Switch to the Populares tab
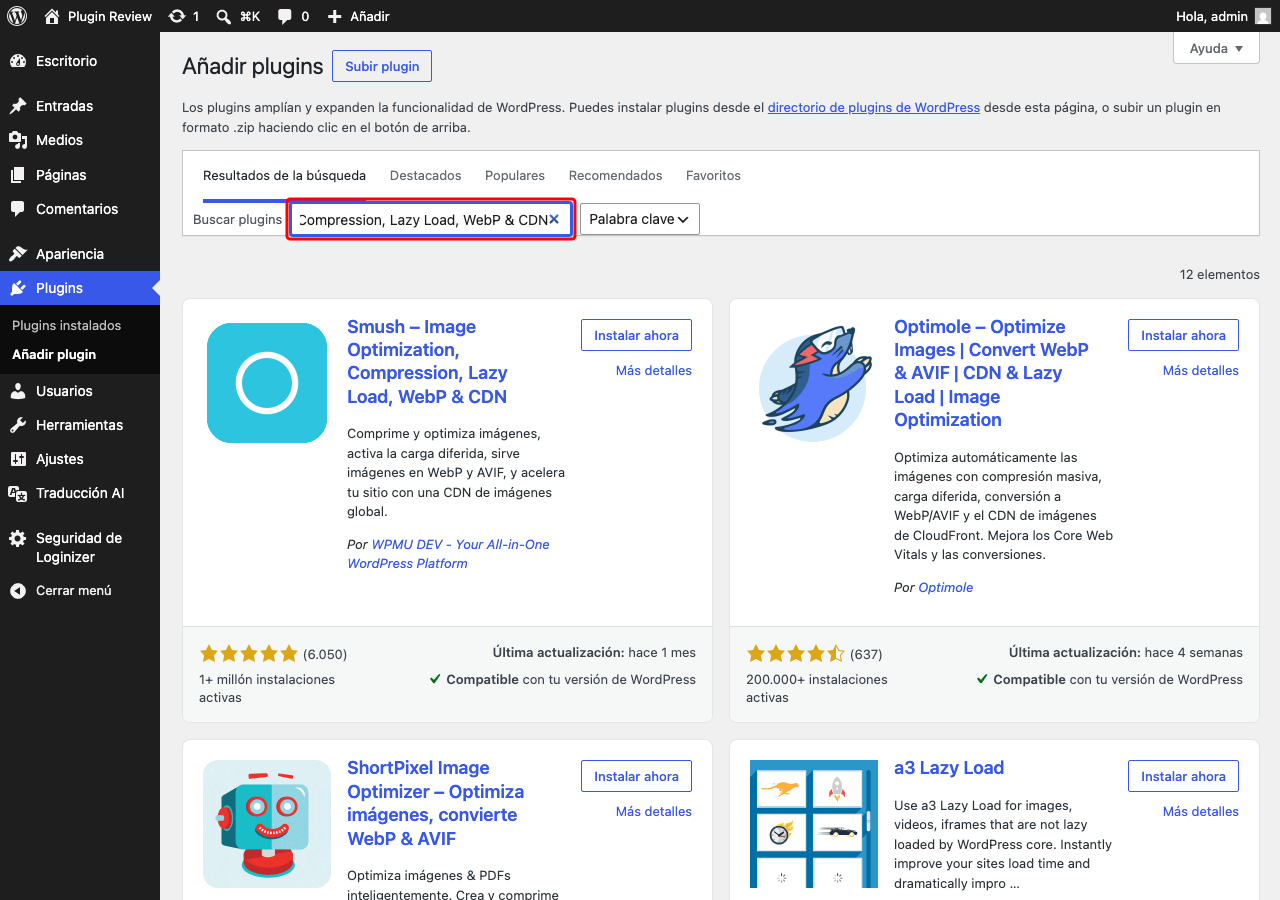The image size is (1280, 900). point(515,176)
